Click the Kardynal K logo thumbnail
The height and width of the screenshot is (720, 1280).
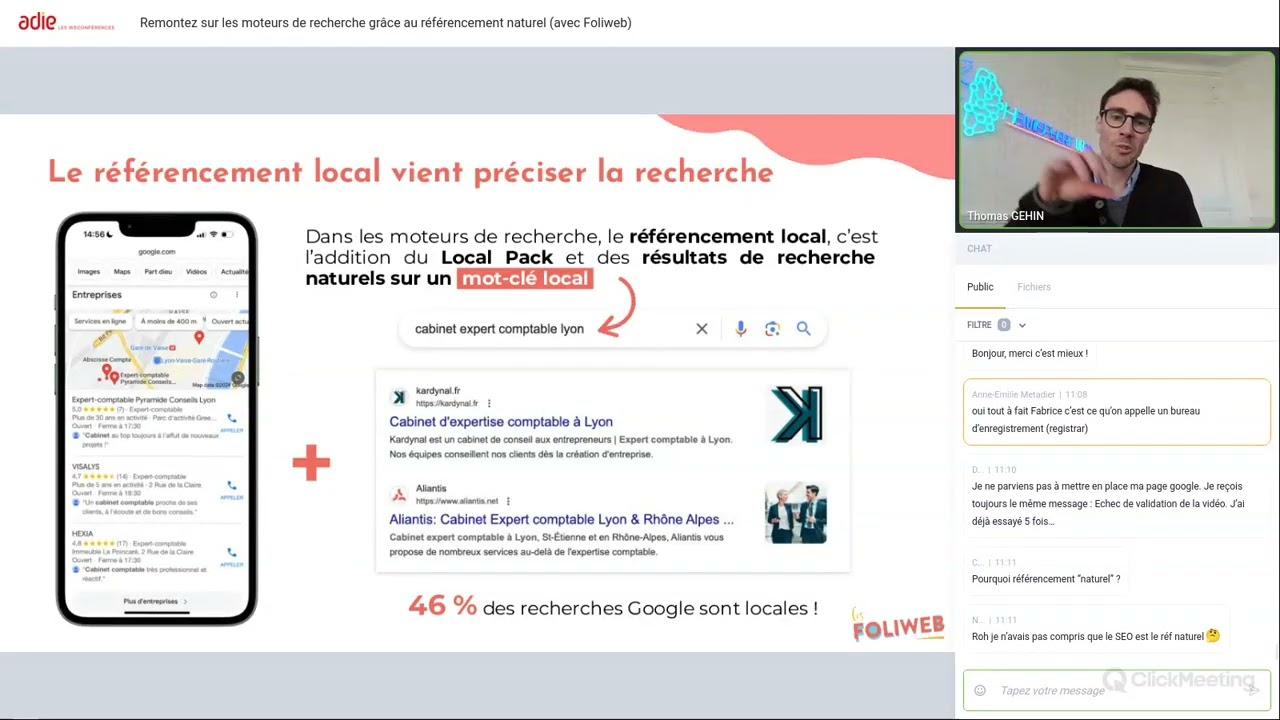(x=796, y=414)
